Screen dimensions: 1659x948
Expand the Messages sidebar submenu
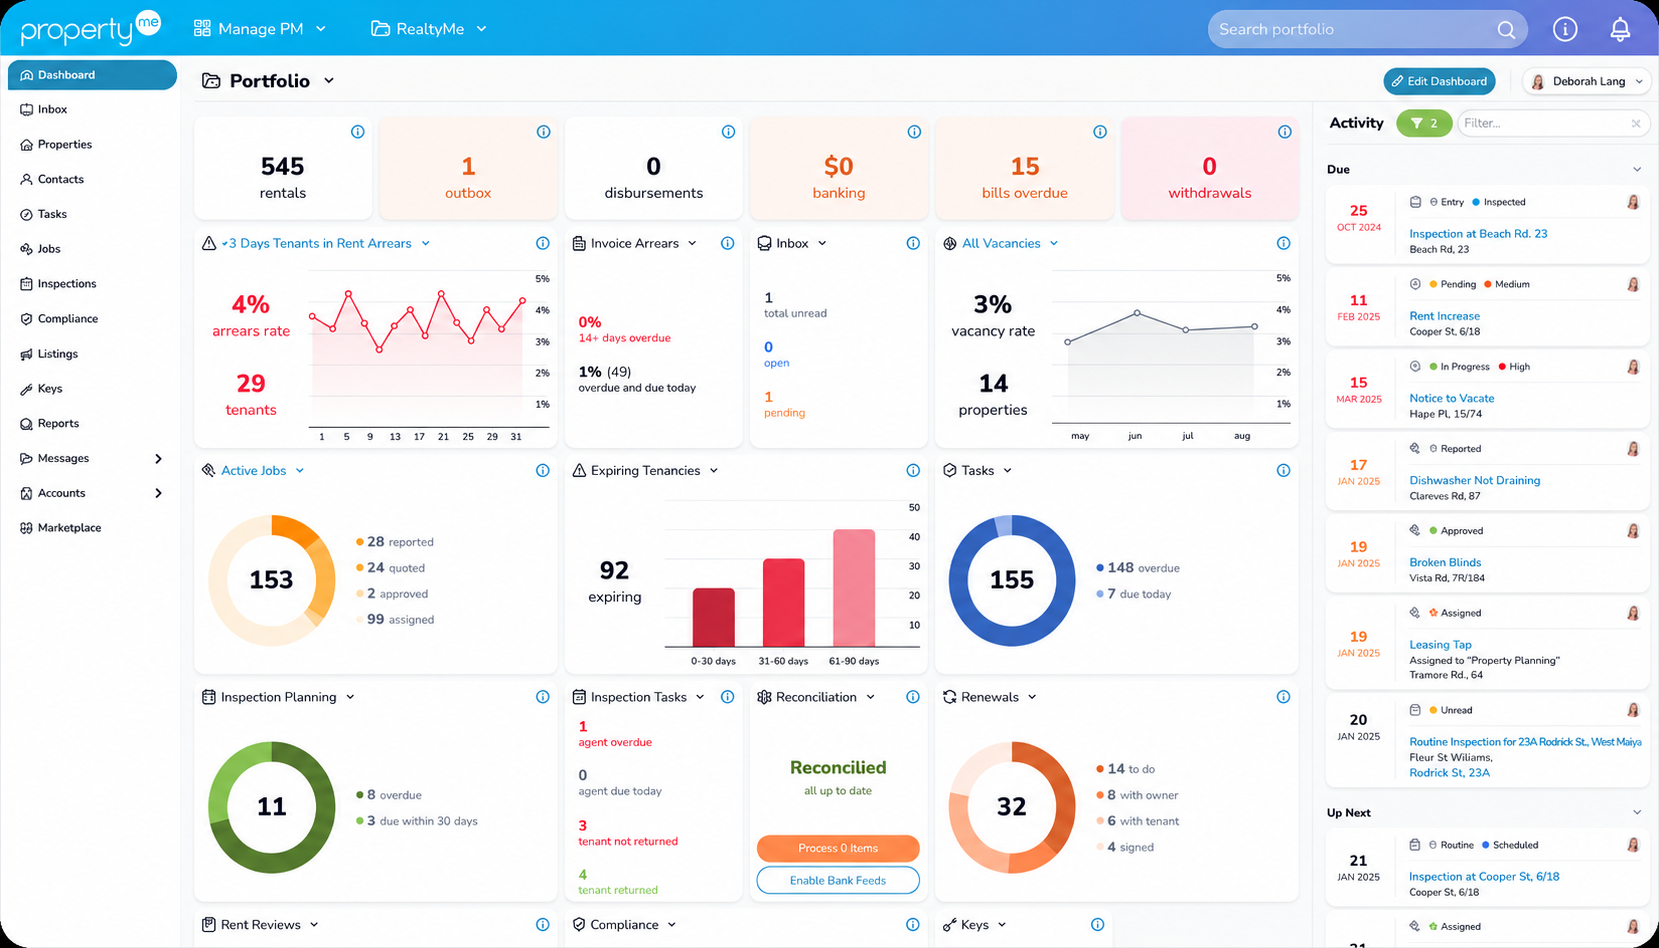pos(158,459)
